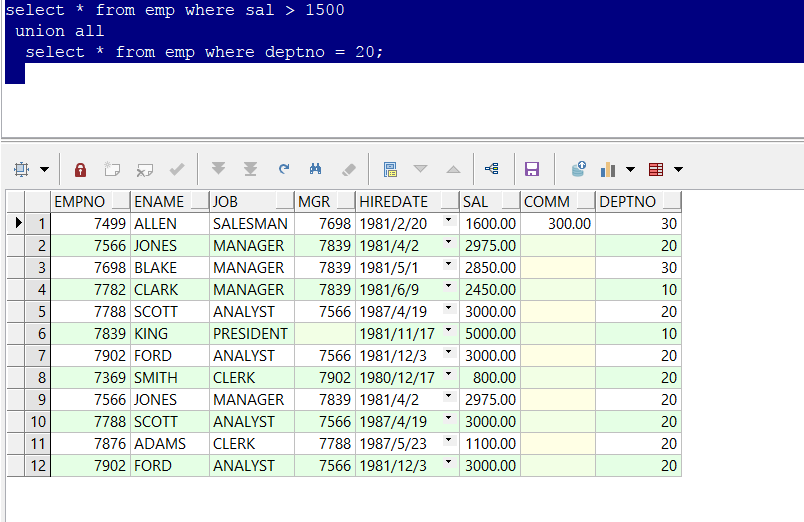Viewport: 804px width, 522px height.
Task: Open the date dropdown for 1981/2/20
Action: tap(449, 220)
